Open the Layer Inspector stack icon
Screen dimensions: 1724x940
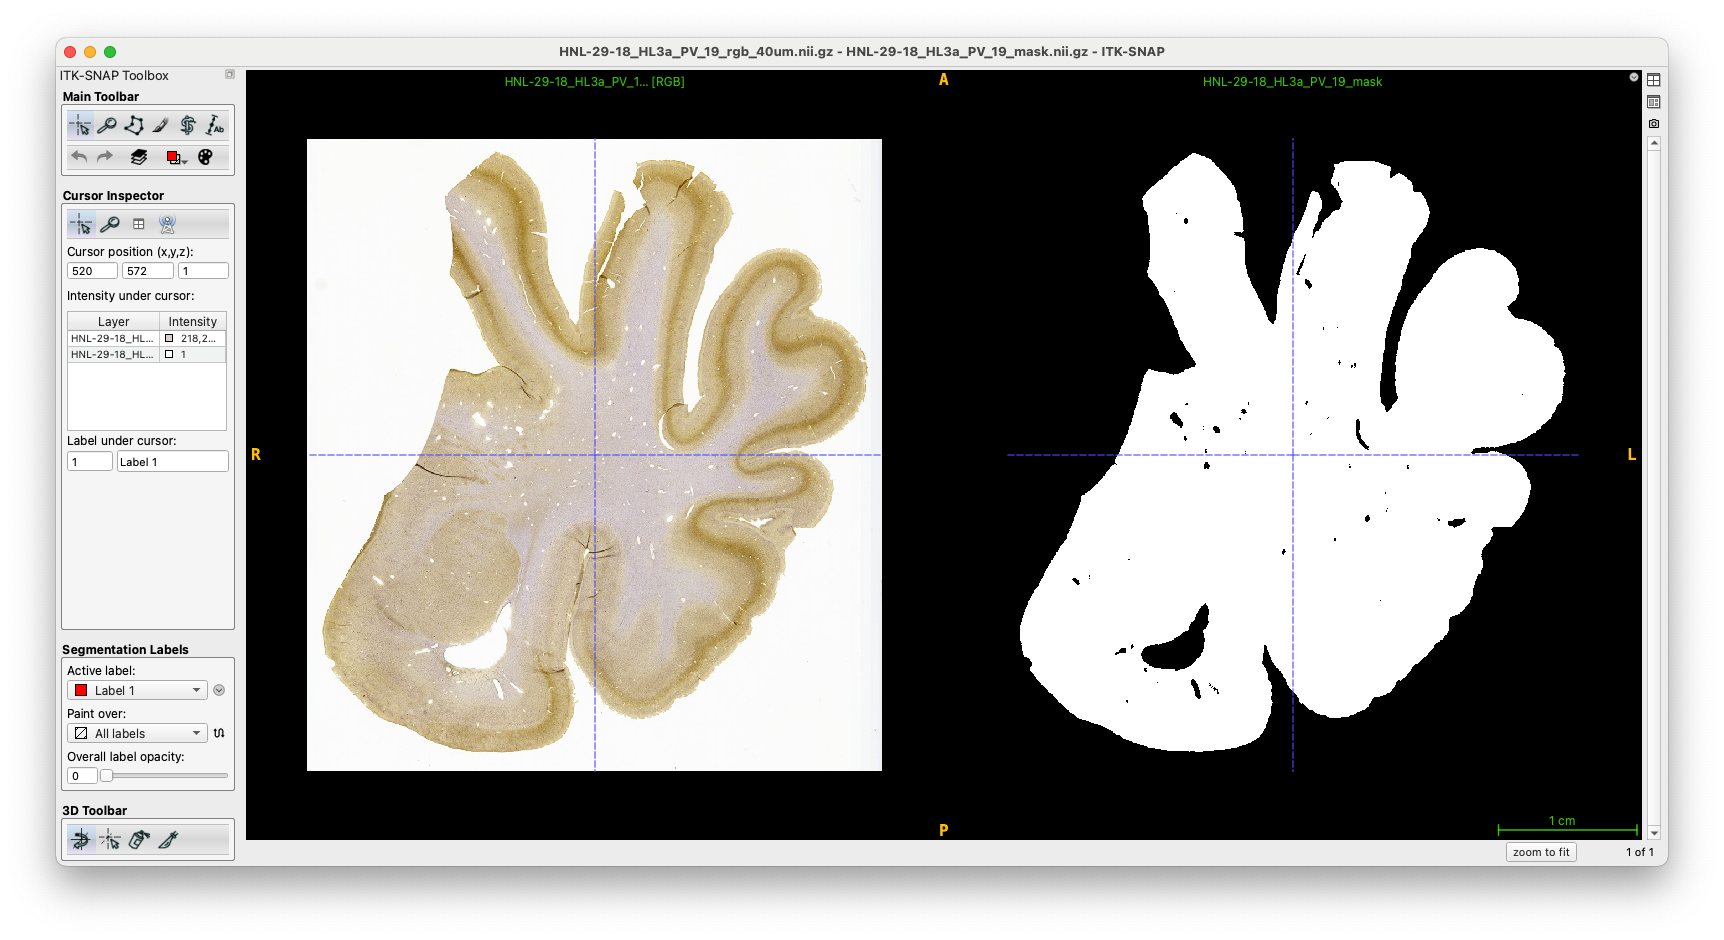tap(139, 157)
